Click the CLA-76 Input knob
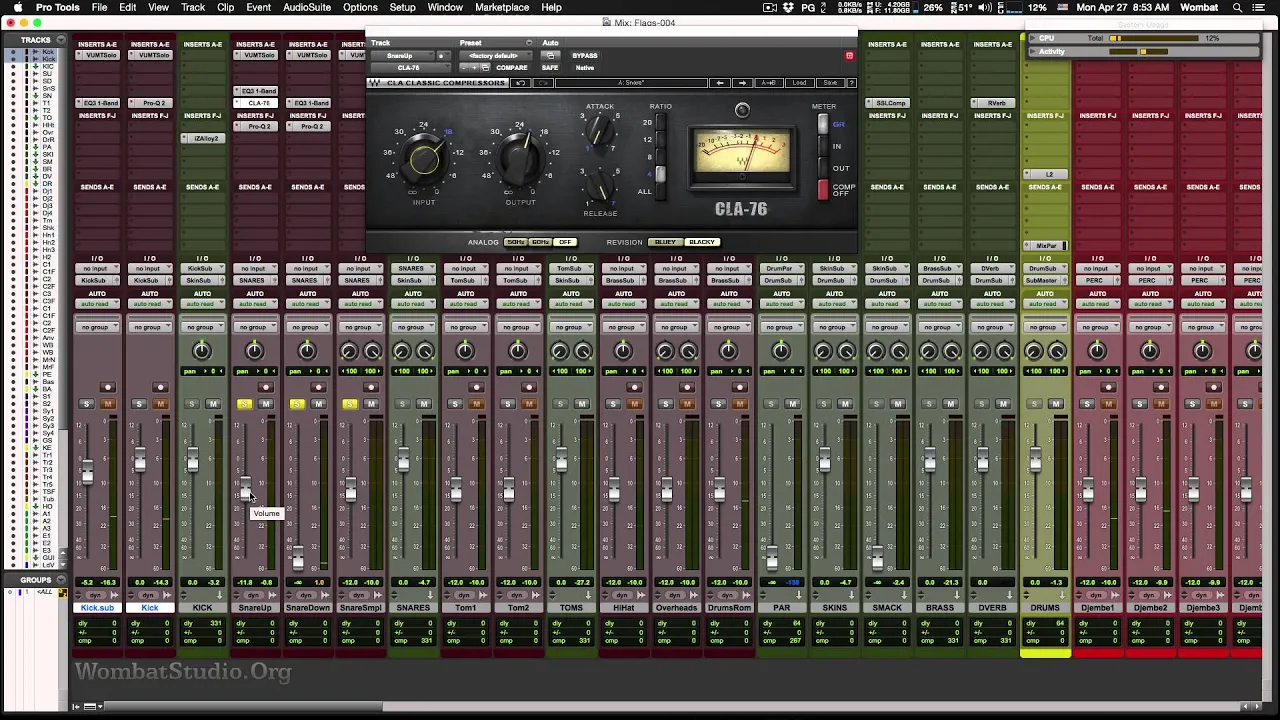1280x720 pixels. click(424, 158)
